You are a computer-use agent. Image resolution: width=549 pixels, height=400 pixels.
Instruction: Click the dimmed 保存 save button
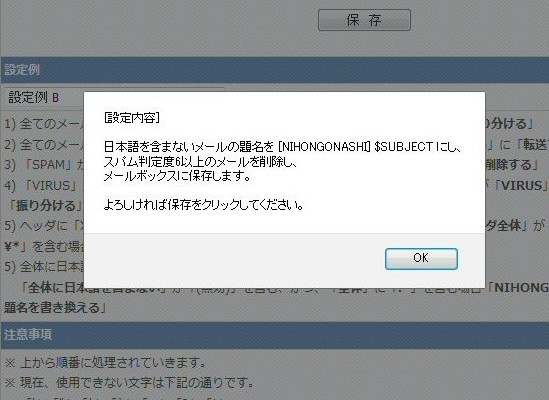[364, 20]
